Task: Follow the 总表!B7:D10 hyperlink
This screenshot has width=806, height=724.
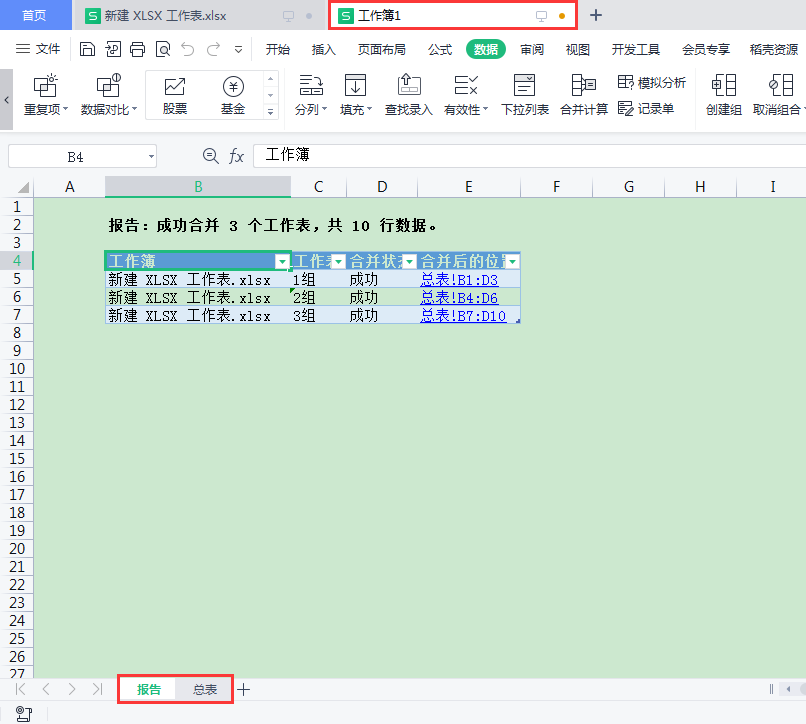Action: 463,316
